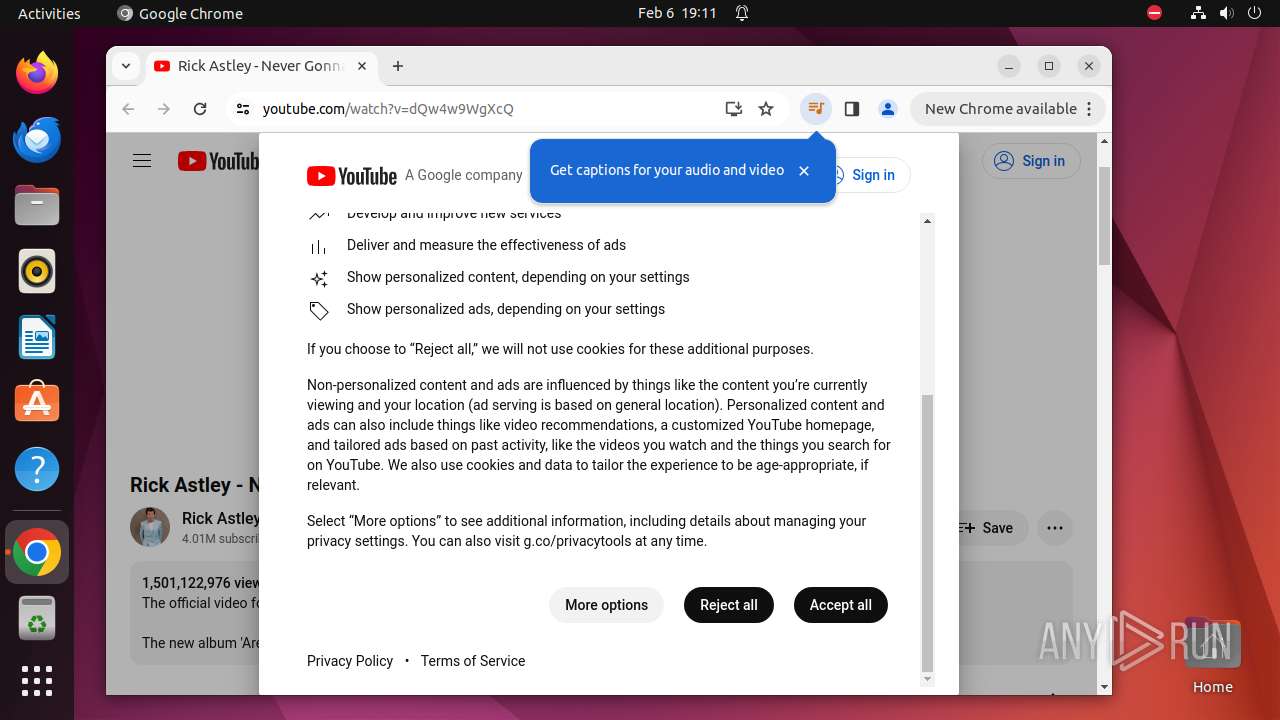Click Sign in button on YouTube header
Image resolution: width=1280 pixels, height=720 pixels.
[x=1031, y=161]
